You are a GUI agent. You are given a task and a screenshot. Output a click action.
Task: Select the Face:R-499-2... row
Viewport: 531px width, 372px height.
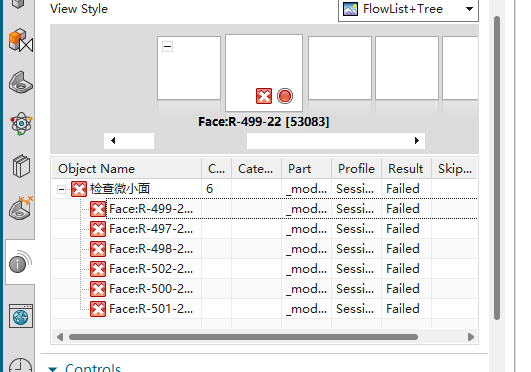(264, 209)
